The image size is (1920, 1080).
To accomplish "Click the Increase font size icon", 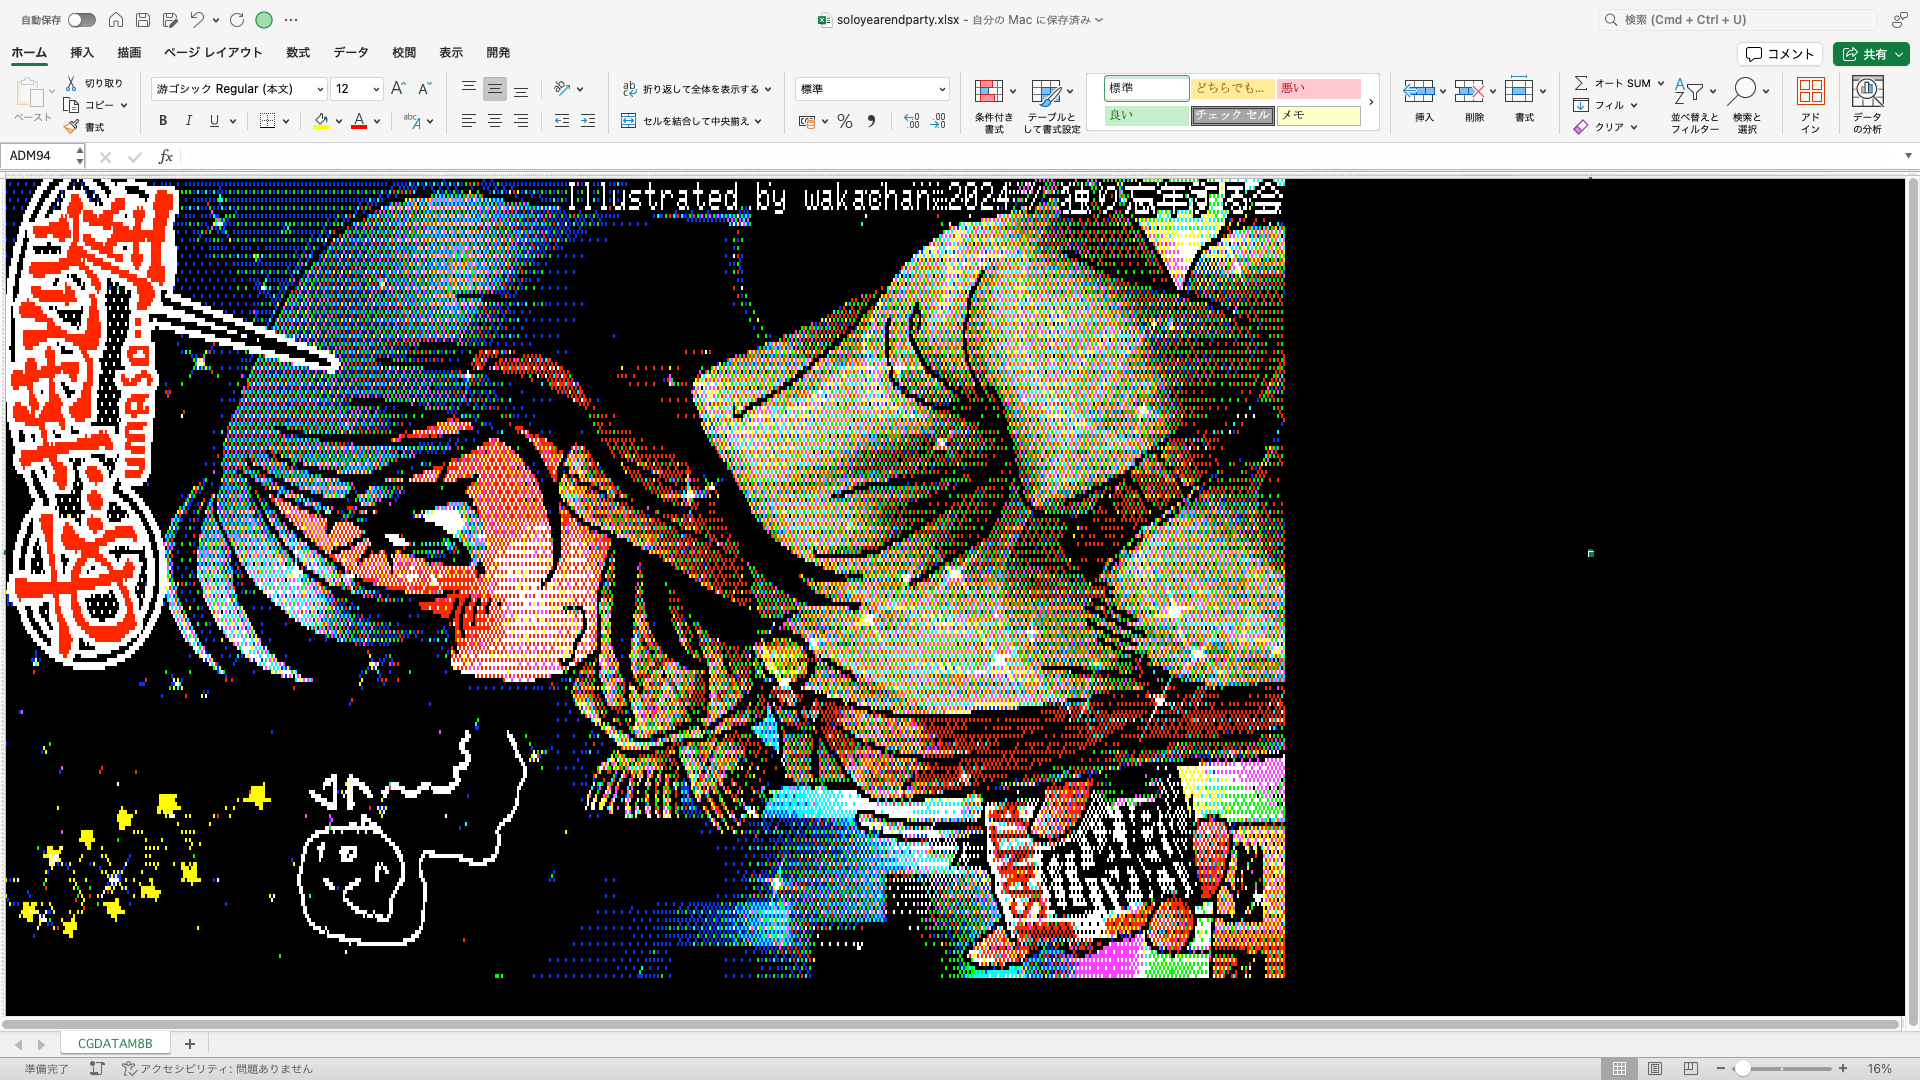I will point(398,89).
